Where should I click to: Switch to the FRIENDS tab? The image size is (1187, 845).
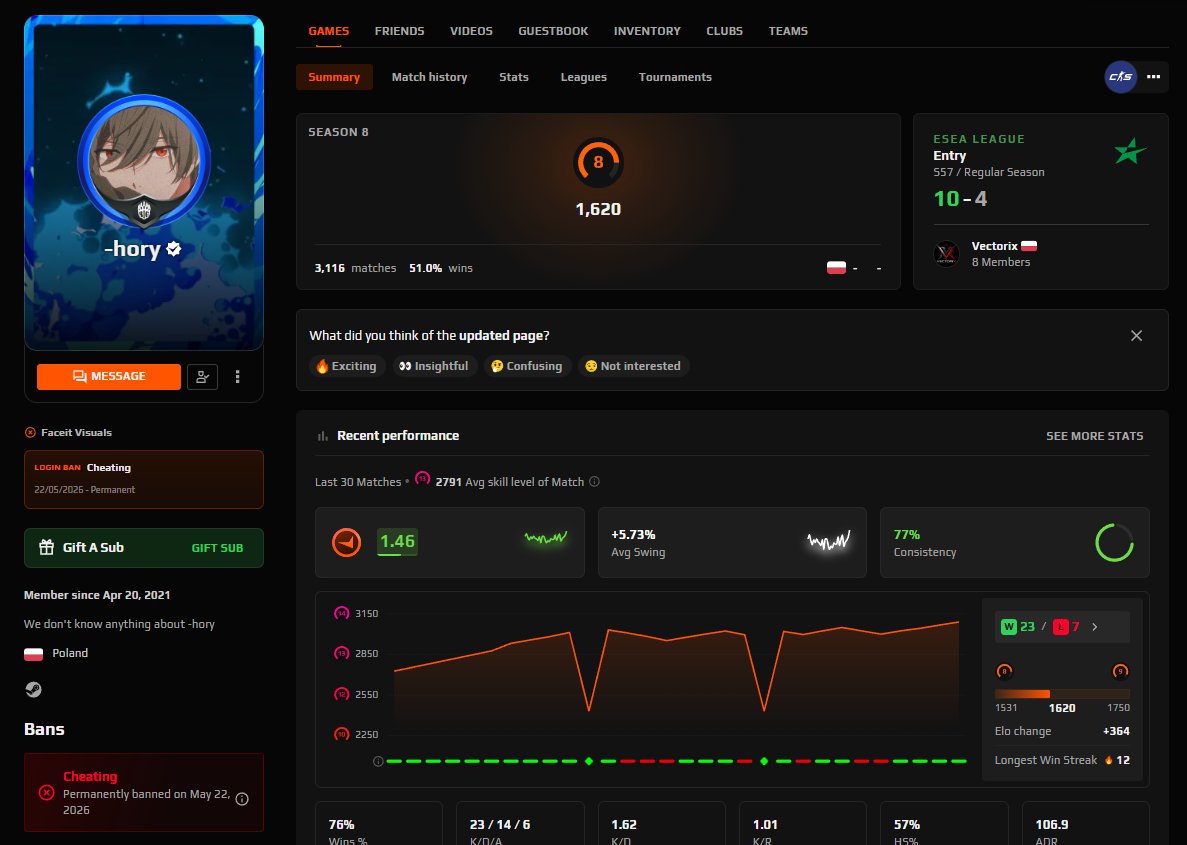(x=399, y=31)
